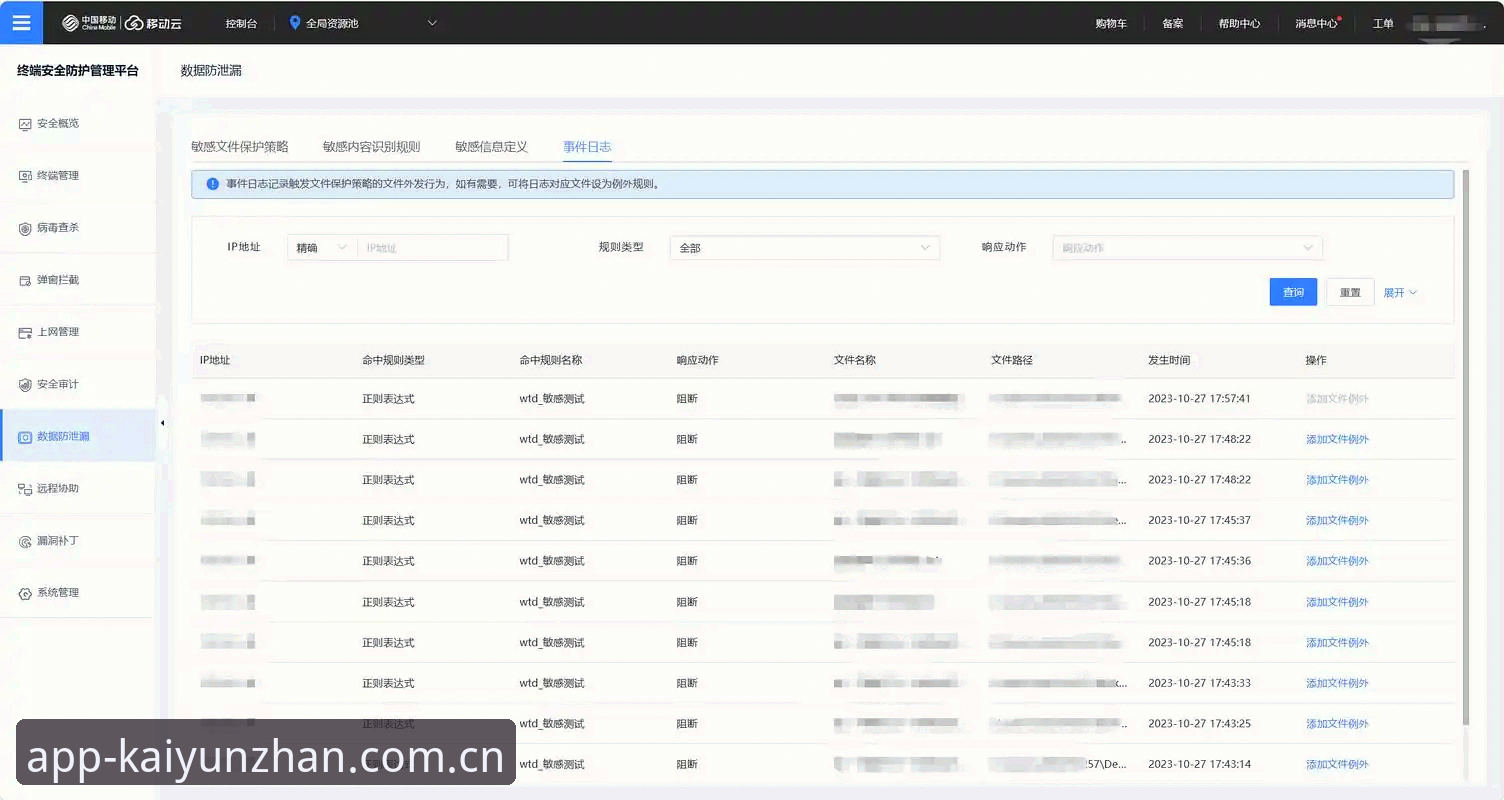The width and height of the screenshot is (1504, 800).
Task: Click the blue info icon in notice banner
Action: tap(212, 184)
